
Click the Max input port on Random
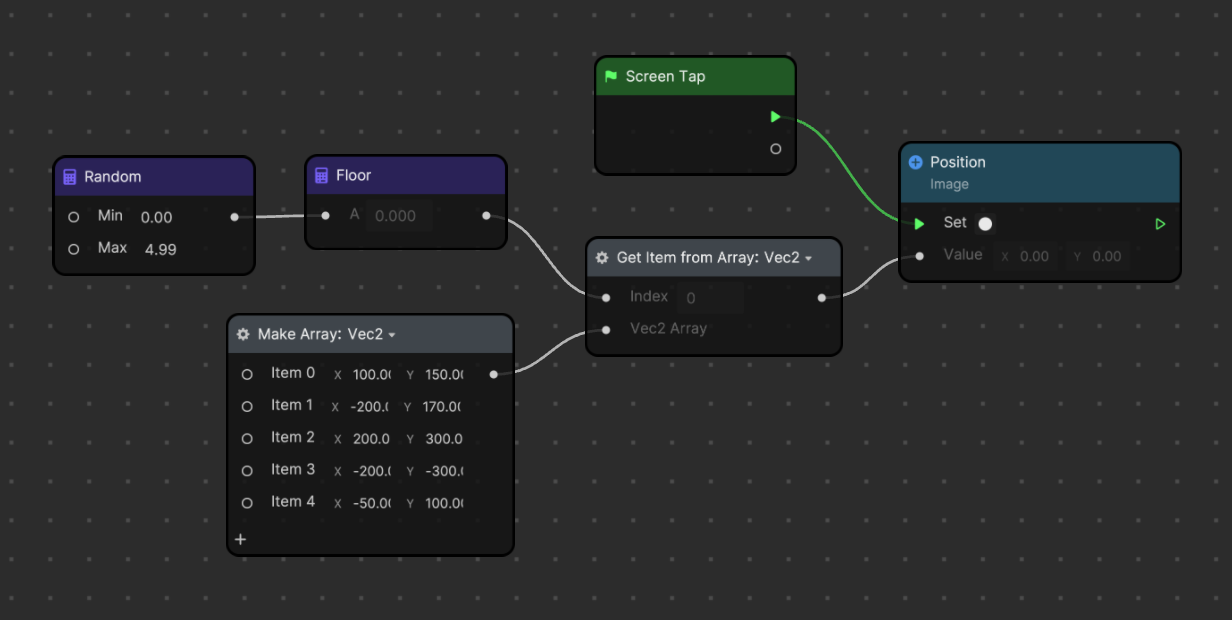(73, 249)
